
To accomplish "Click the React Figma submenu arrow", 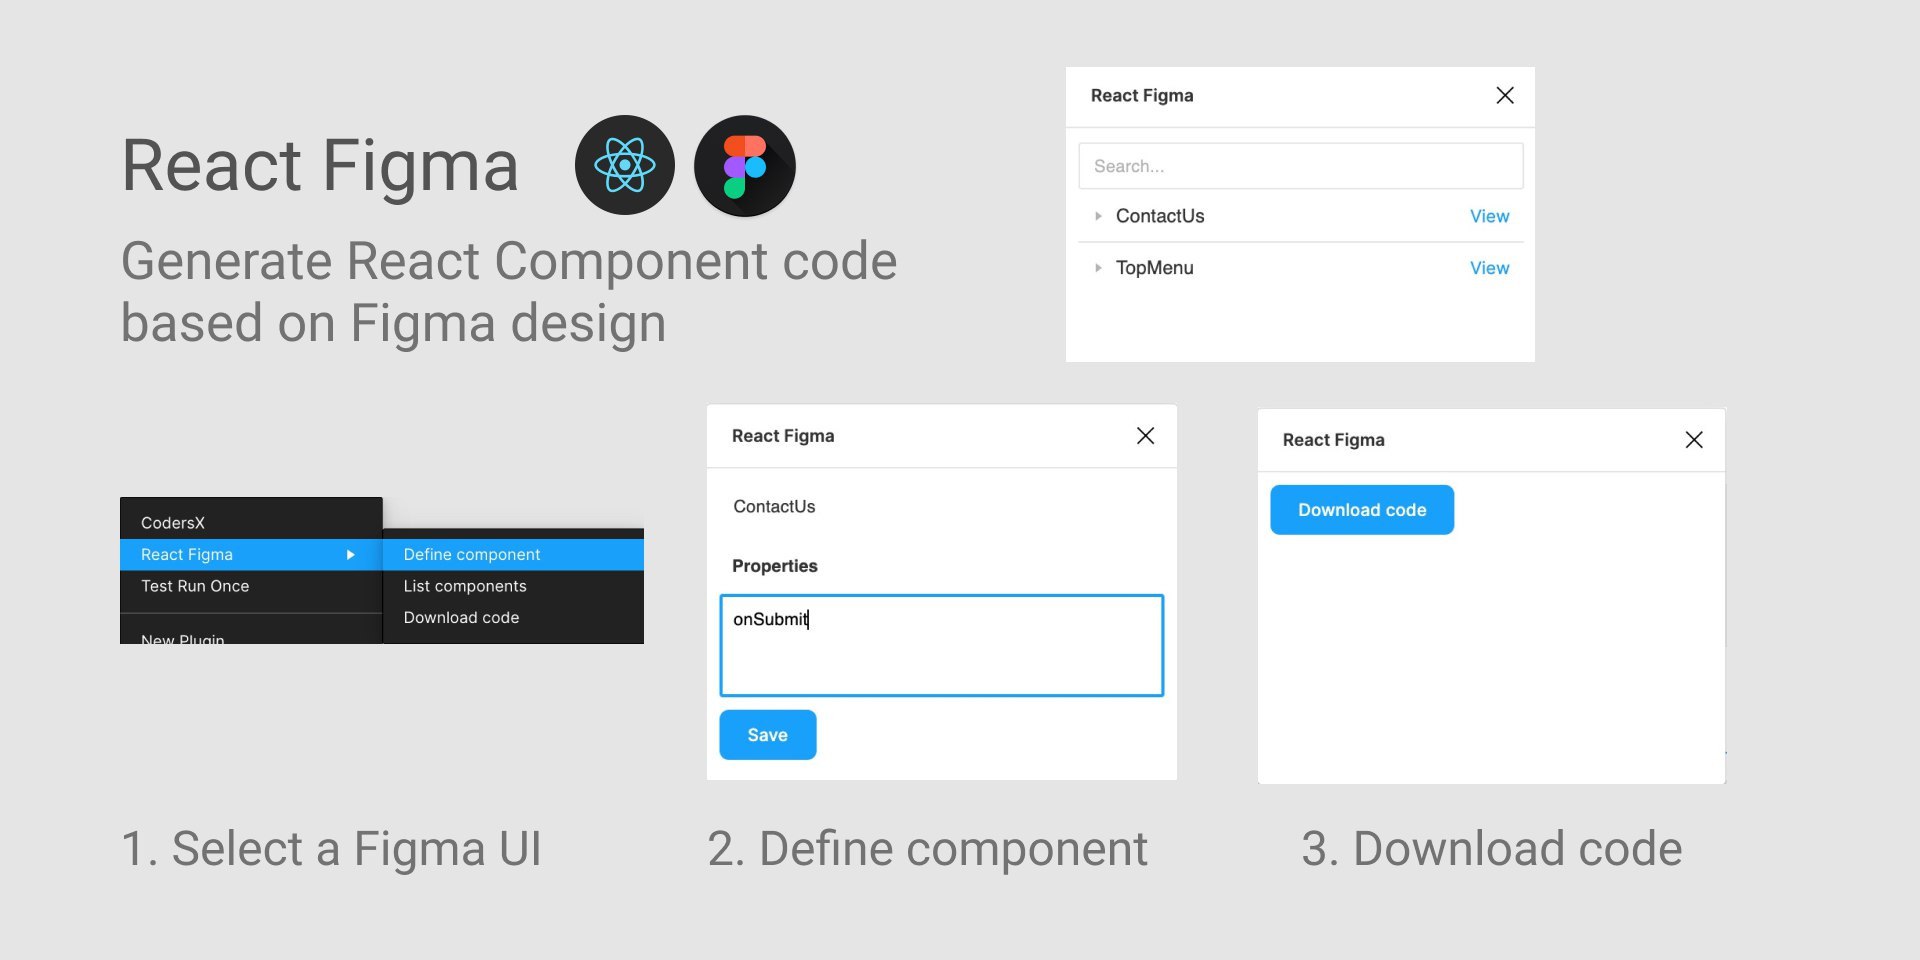I will click(x=350, y=555).
